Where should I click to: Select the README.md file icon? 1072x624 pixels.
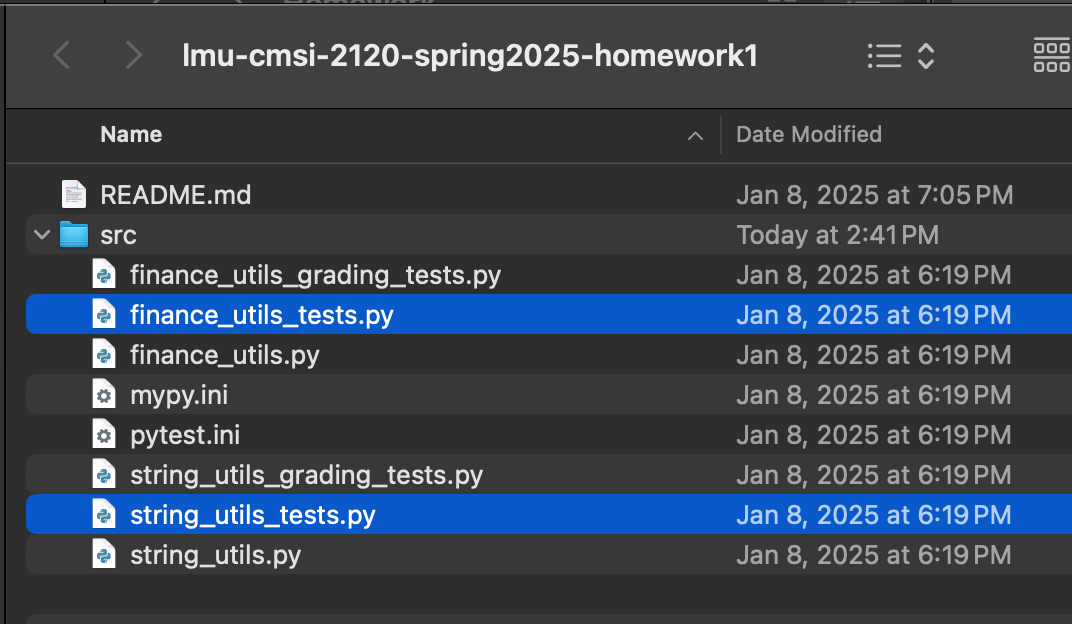point(74,195)
